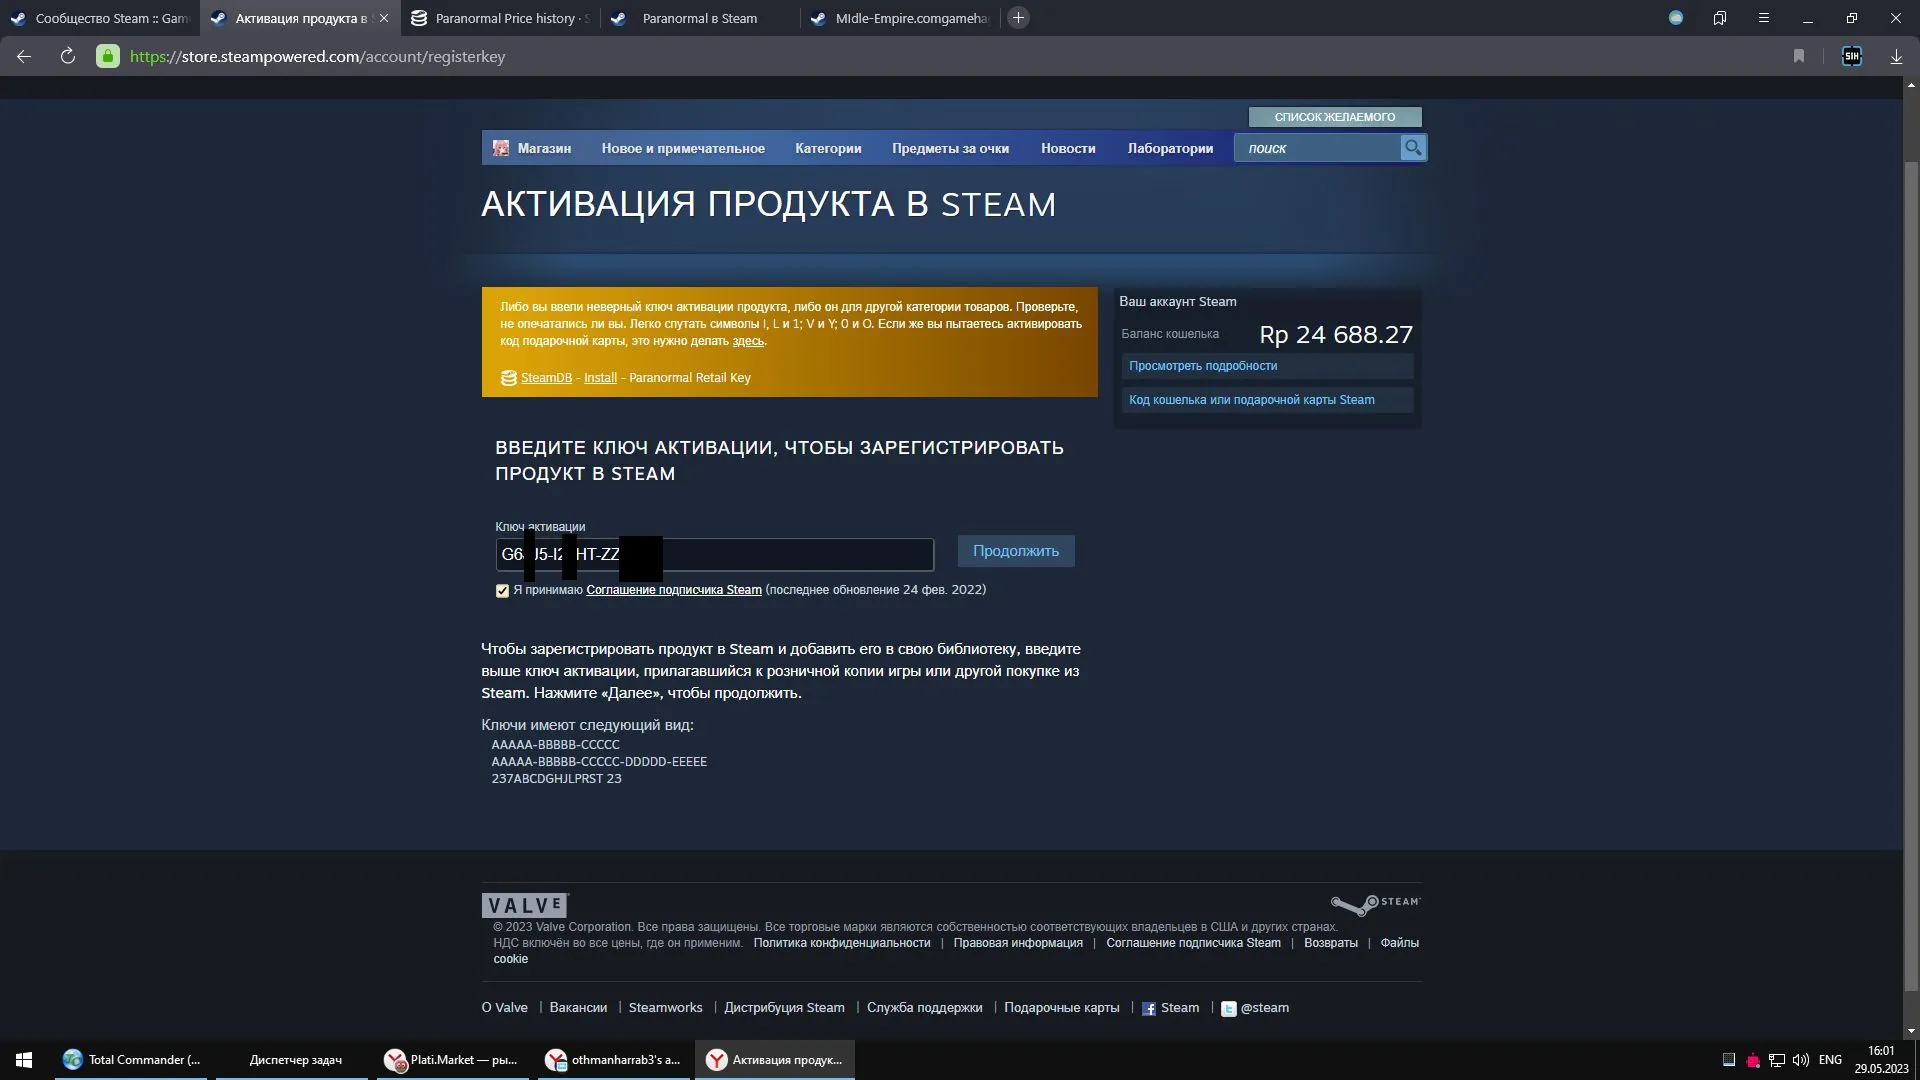Open the Категории menu
This screenshot has height=1080, width=1920.
828,148
